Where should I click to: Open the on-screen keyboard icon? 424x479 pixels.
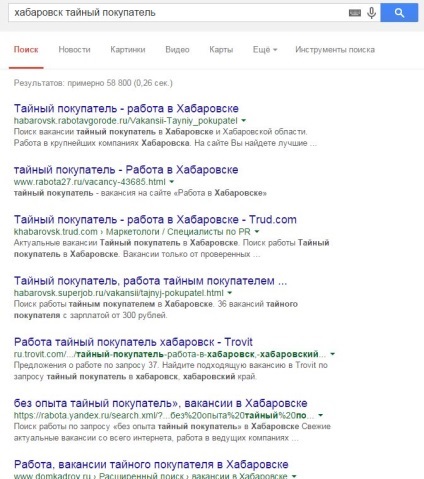[355, 13]
